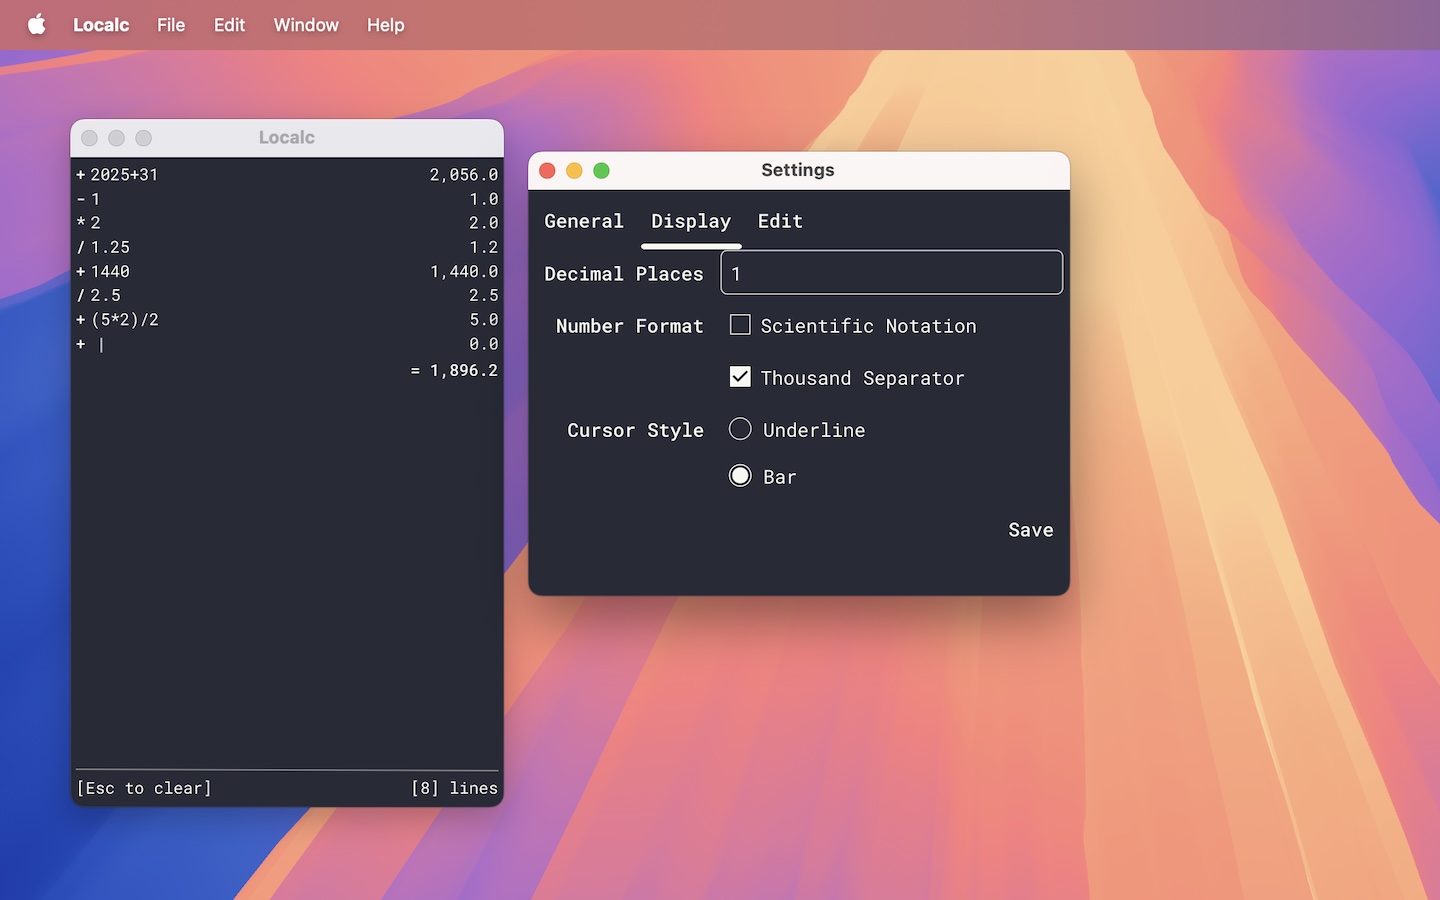Disable the Thousand Separator checkbox
The width and height of the screenshot is (1440, 900).
click(740, 377)
